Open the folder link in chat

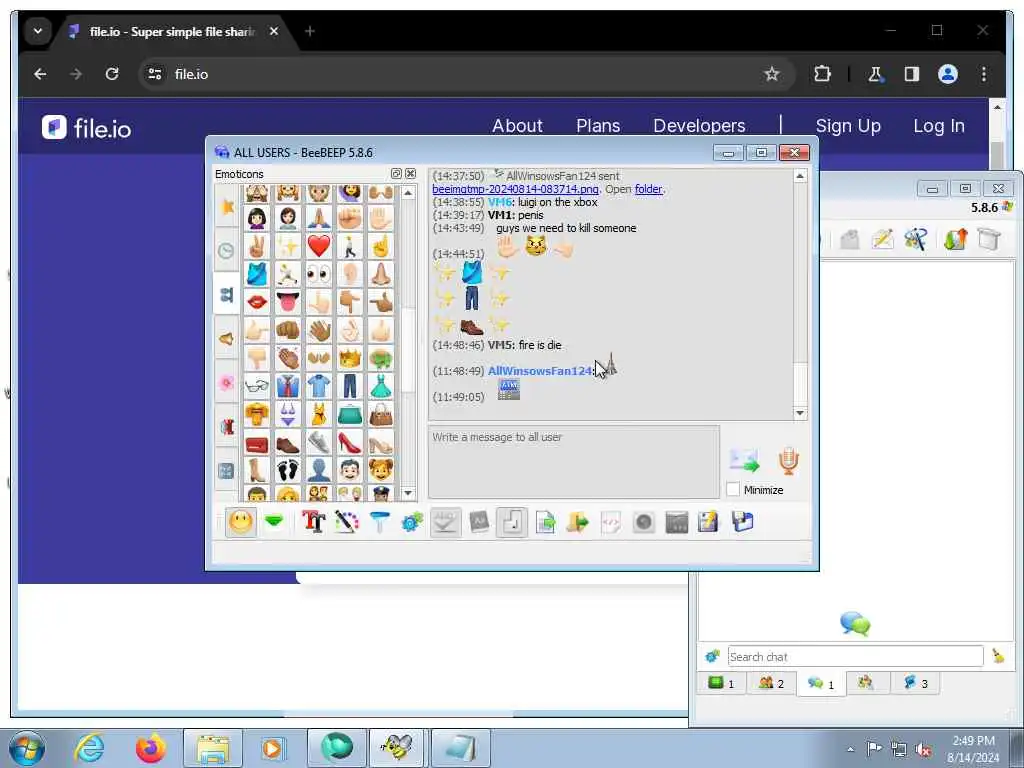(648, 189)
